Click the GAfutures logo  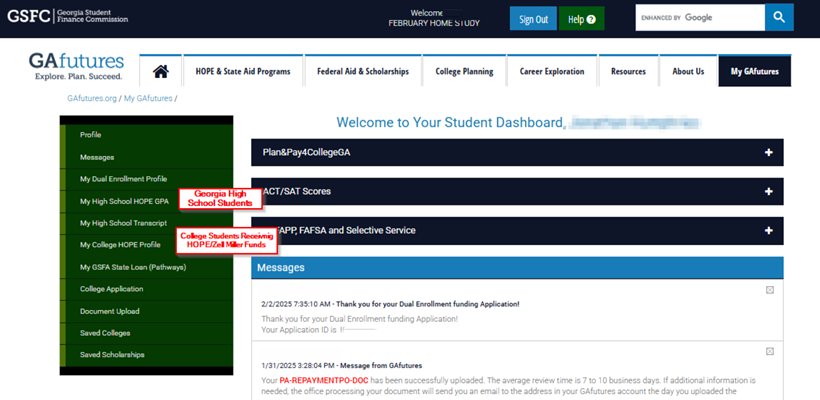coord(76,66)
